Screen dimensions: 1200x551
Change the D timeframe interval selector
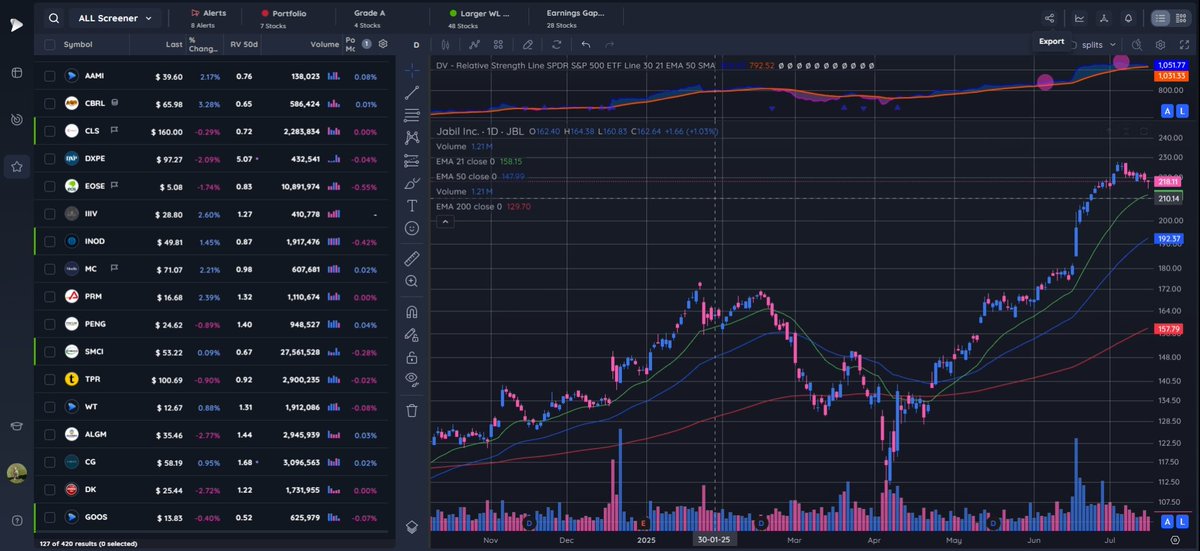417,45
